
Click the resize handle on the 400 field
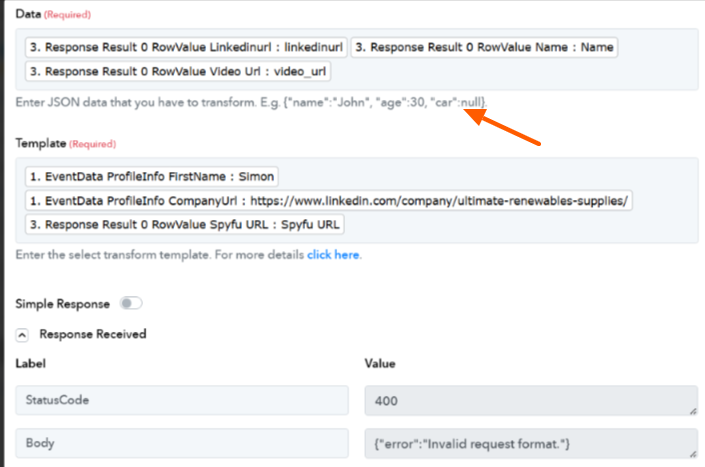point(691,410)
